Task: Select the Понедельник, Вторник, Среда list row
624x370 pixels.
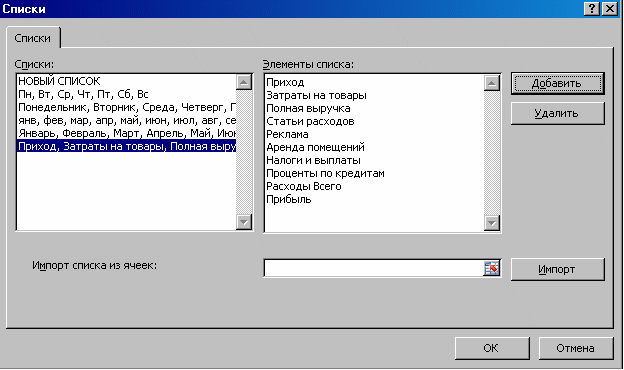Action: click(x=127, y=107)
